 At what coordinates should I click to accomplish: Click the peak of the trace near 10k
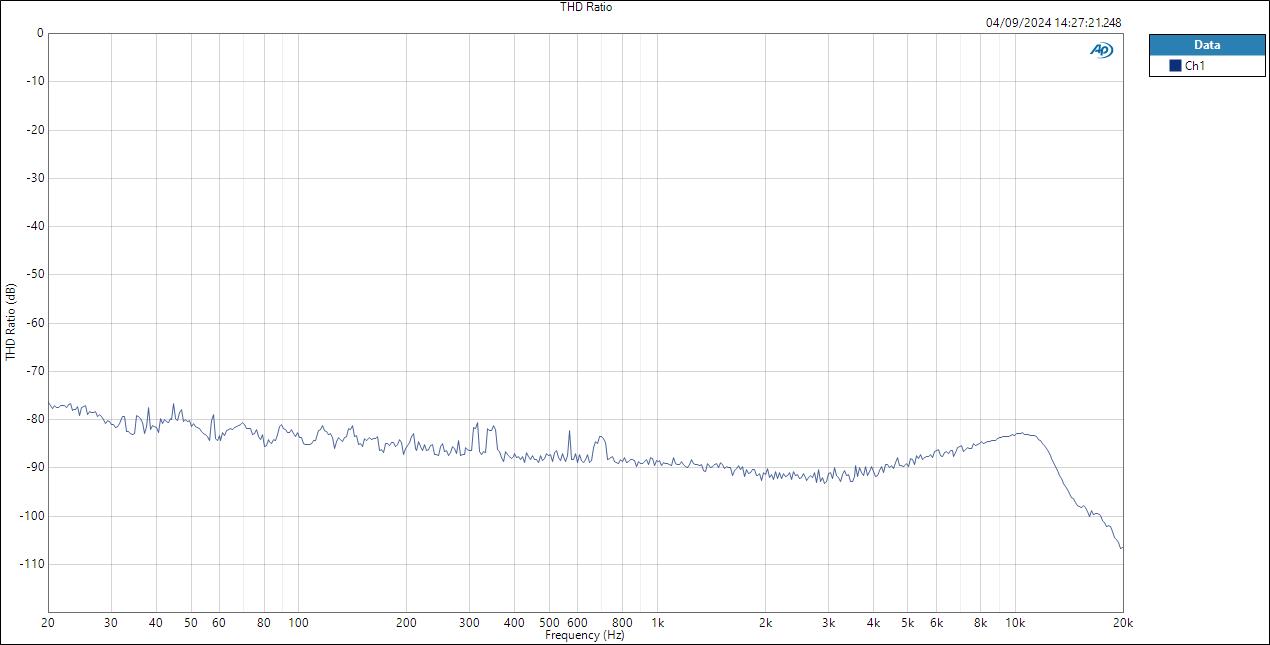coord(1021,434)
